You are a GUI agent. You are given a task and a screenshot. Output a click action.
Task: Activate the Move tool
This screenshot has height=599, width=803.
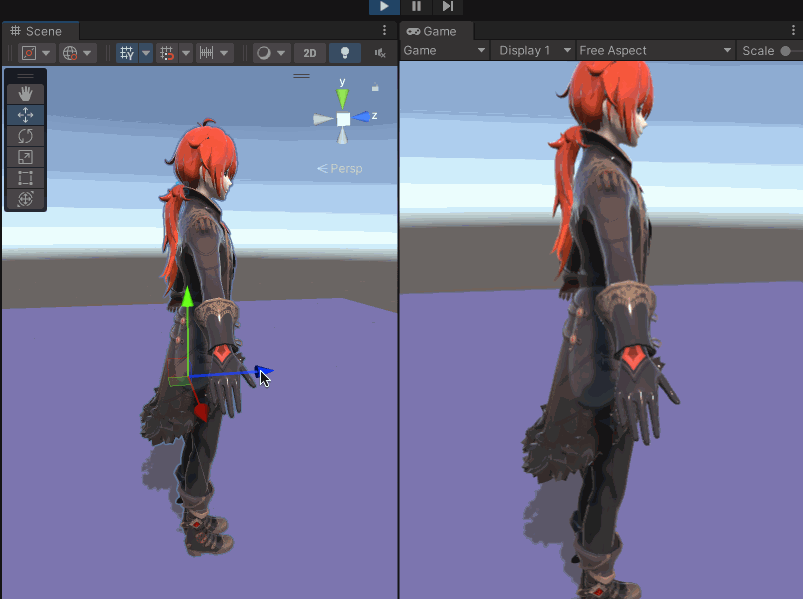click(x=26, y=115)
